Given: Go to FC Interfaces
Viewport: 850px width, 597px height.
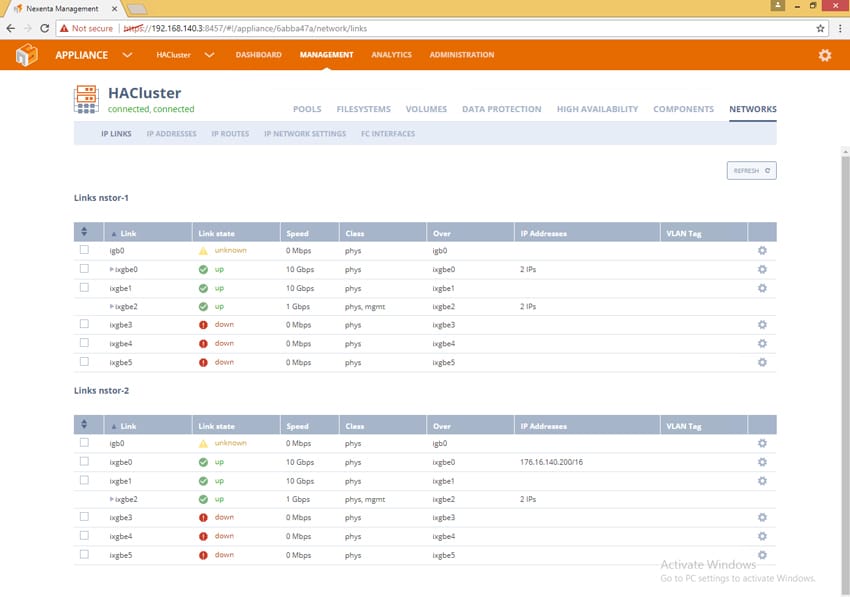Looking at the screenshot, I should coord(388,133).
